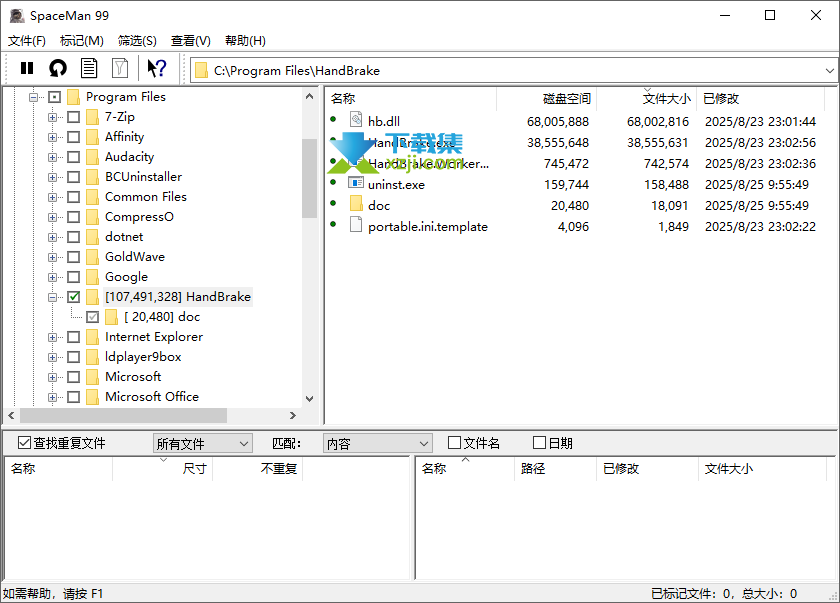Screen dimensions: 840x603
Task: Activate the context help pointer icon
Action: (x=156, y=68)
